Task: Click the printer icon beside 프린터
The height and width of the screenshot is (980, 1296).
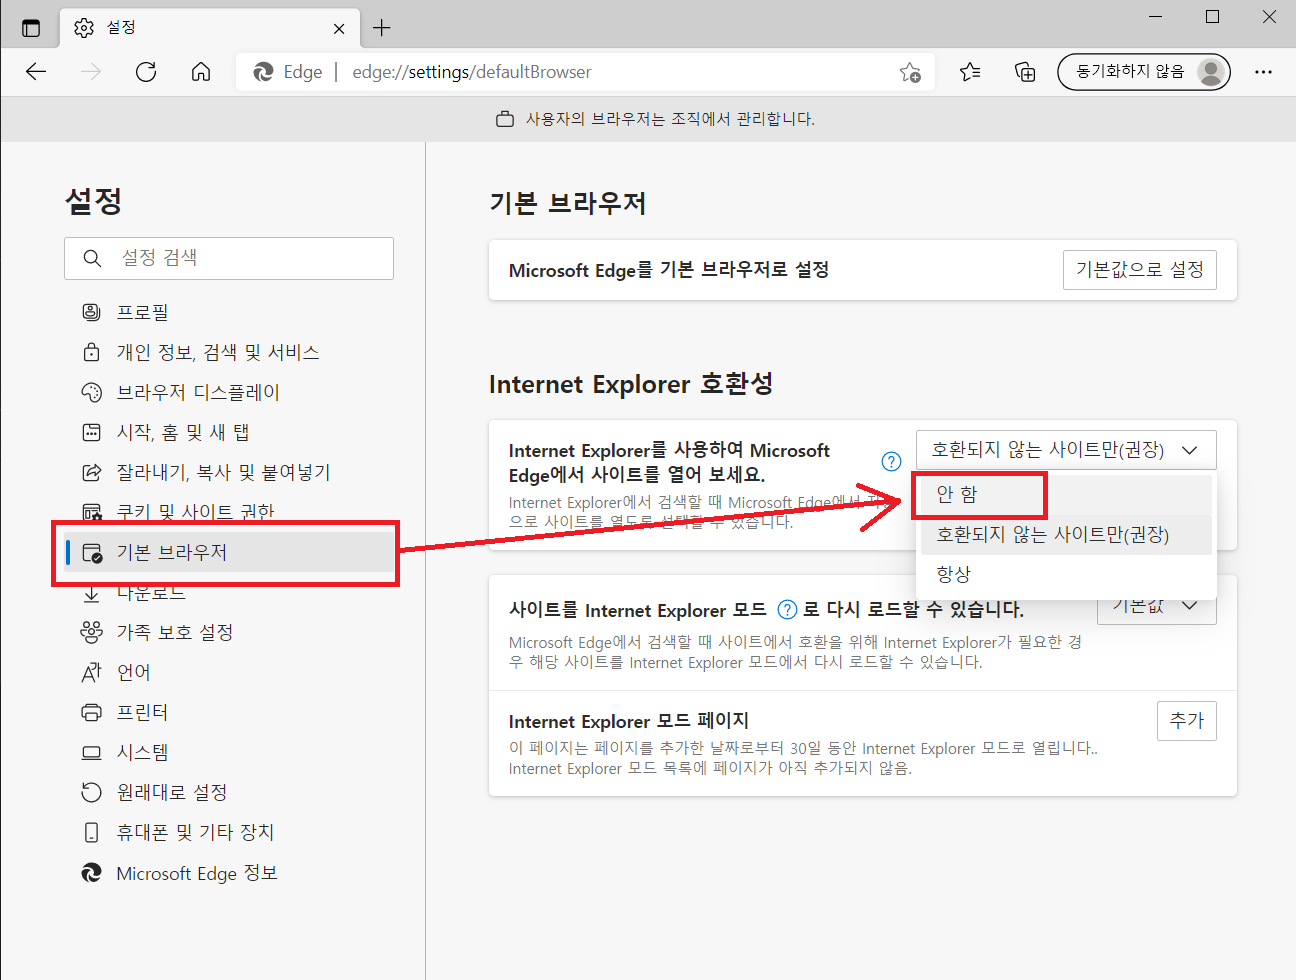Action: pos(91,712)
